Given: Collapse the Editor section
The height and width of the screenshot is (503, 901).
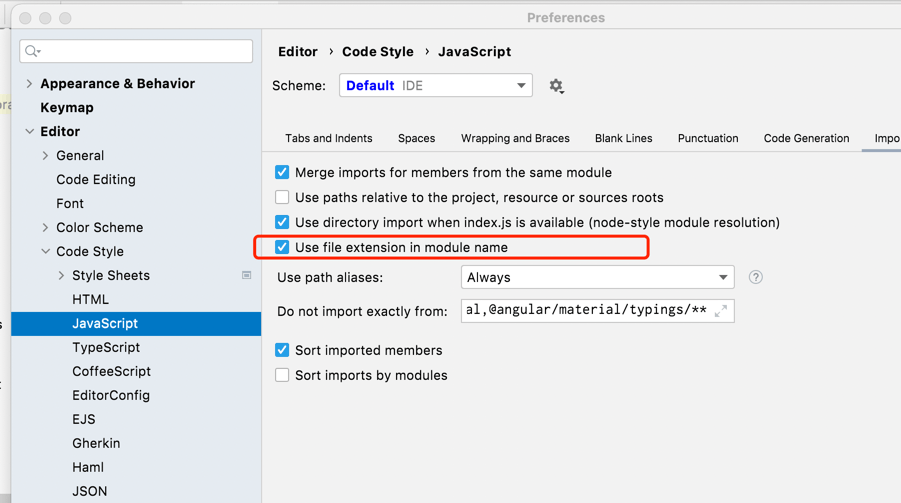Looking at the screenshot, I should 29,132.
